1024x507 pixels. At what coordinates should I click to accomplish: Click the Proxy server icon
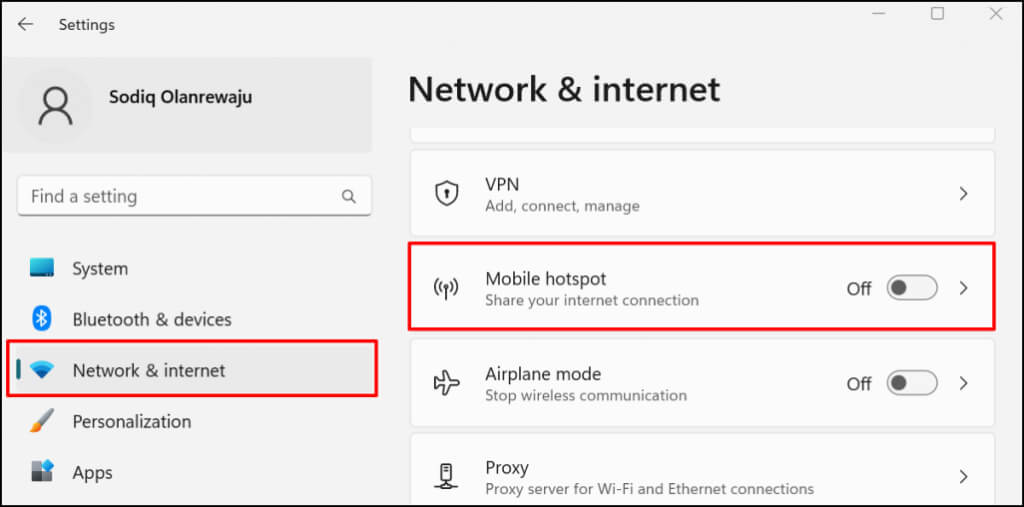pos(446,477)
